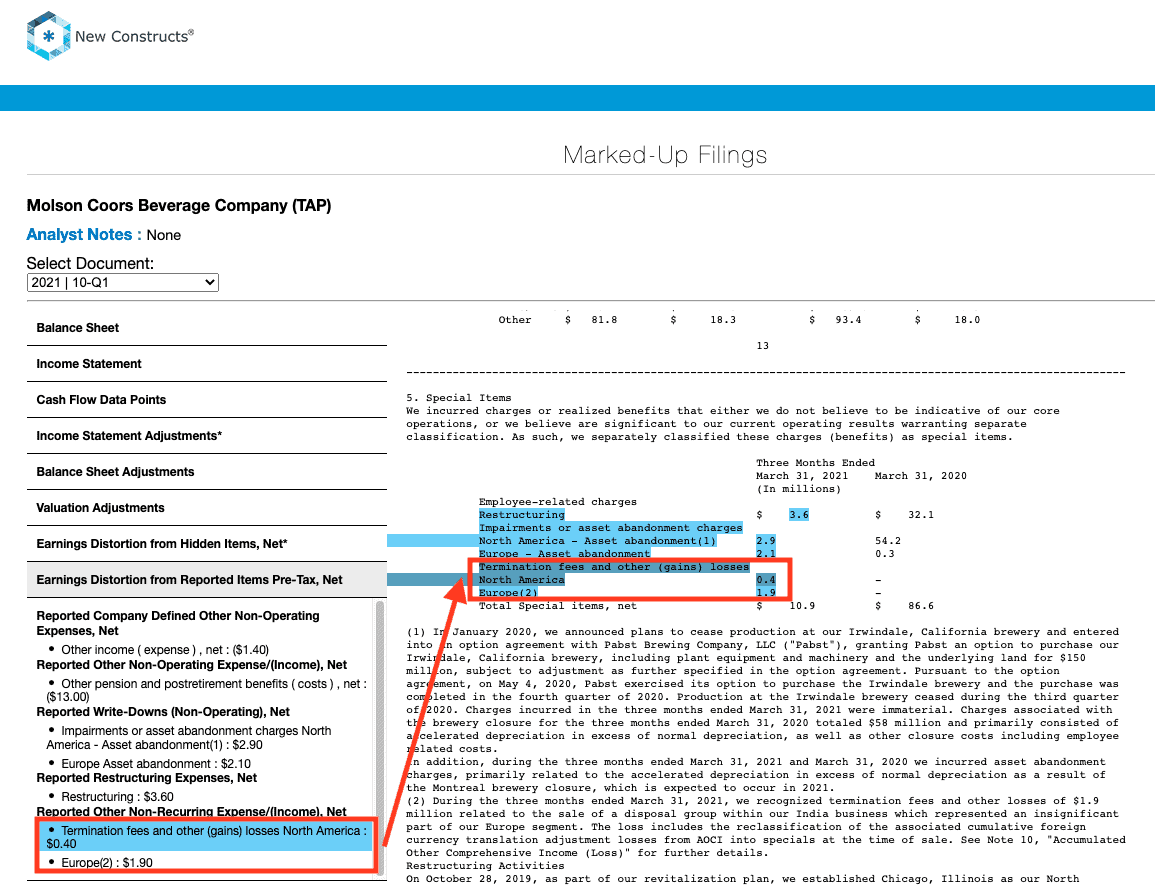Image resolution: width=1155 pixels, height=886 pixels.
Task: Click highlighted value 3.6 in filing
Action: [798, 515]
